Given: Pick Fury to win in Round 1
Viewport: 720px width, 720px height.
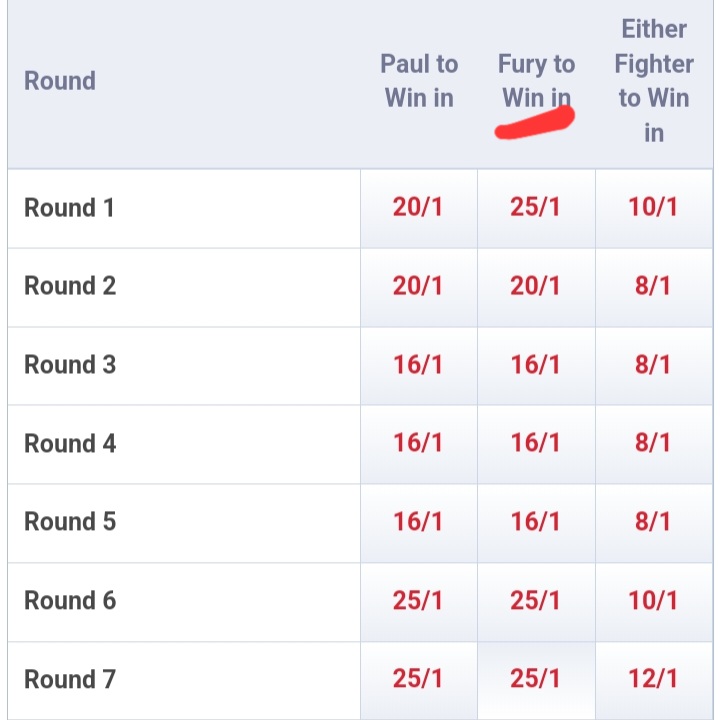Looking at the screenshot, I should pos(536,208).
